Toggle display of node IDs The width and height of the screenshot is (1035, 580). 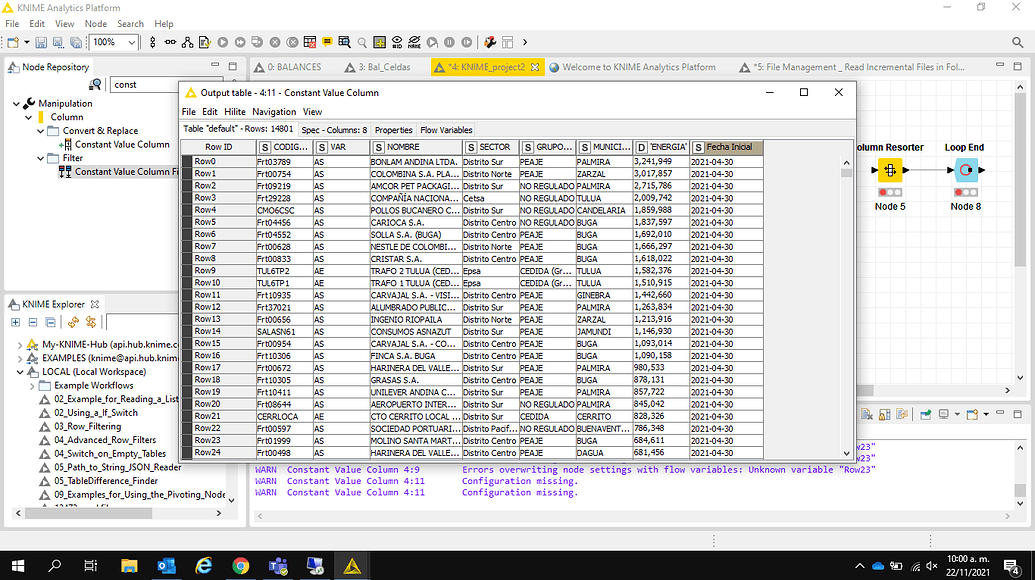tap(397, 41)
